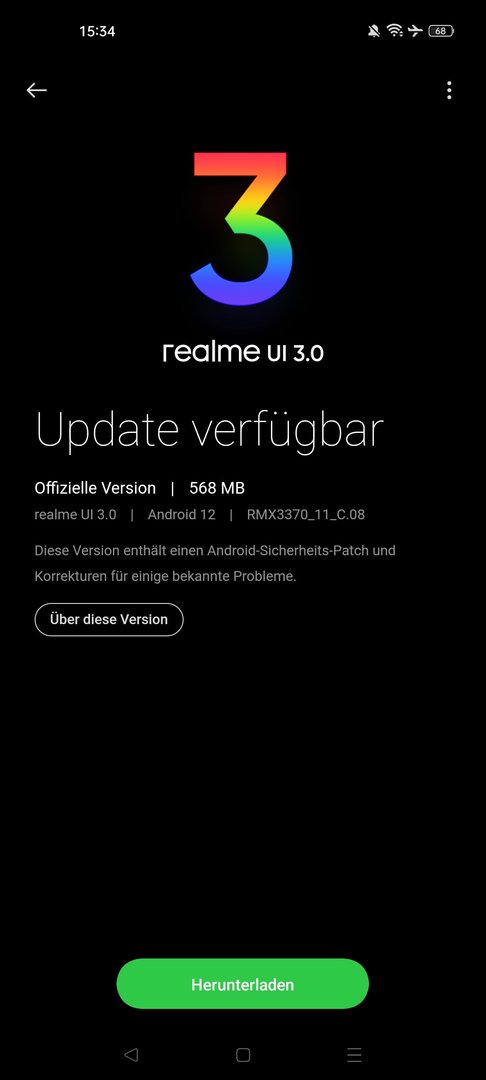Tap the realme UI 3.0 wordmark
This screenshot has height=1080, width=486.
[x=243, y=353]
